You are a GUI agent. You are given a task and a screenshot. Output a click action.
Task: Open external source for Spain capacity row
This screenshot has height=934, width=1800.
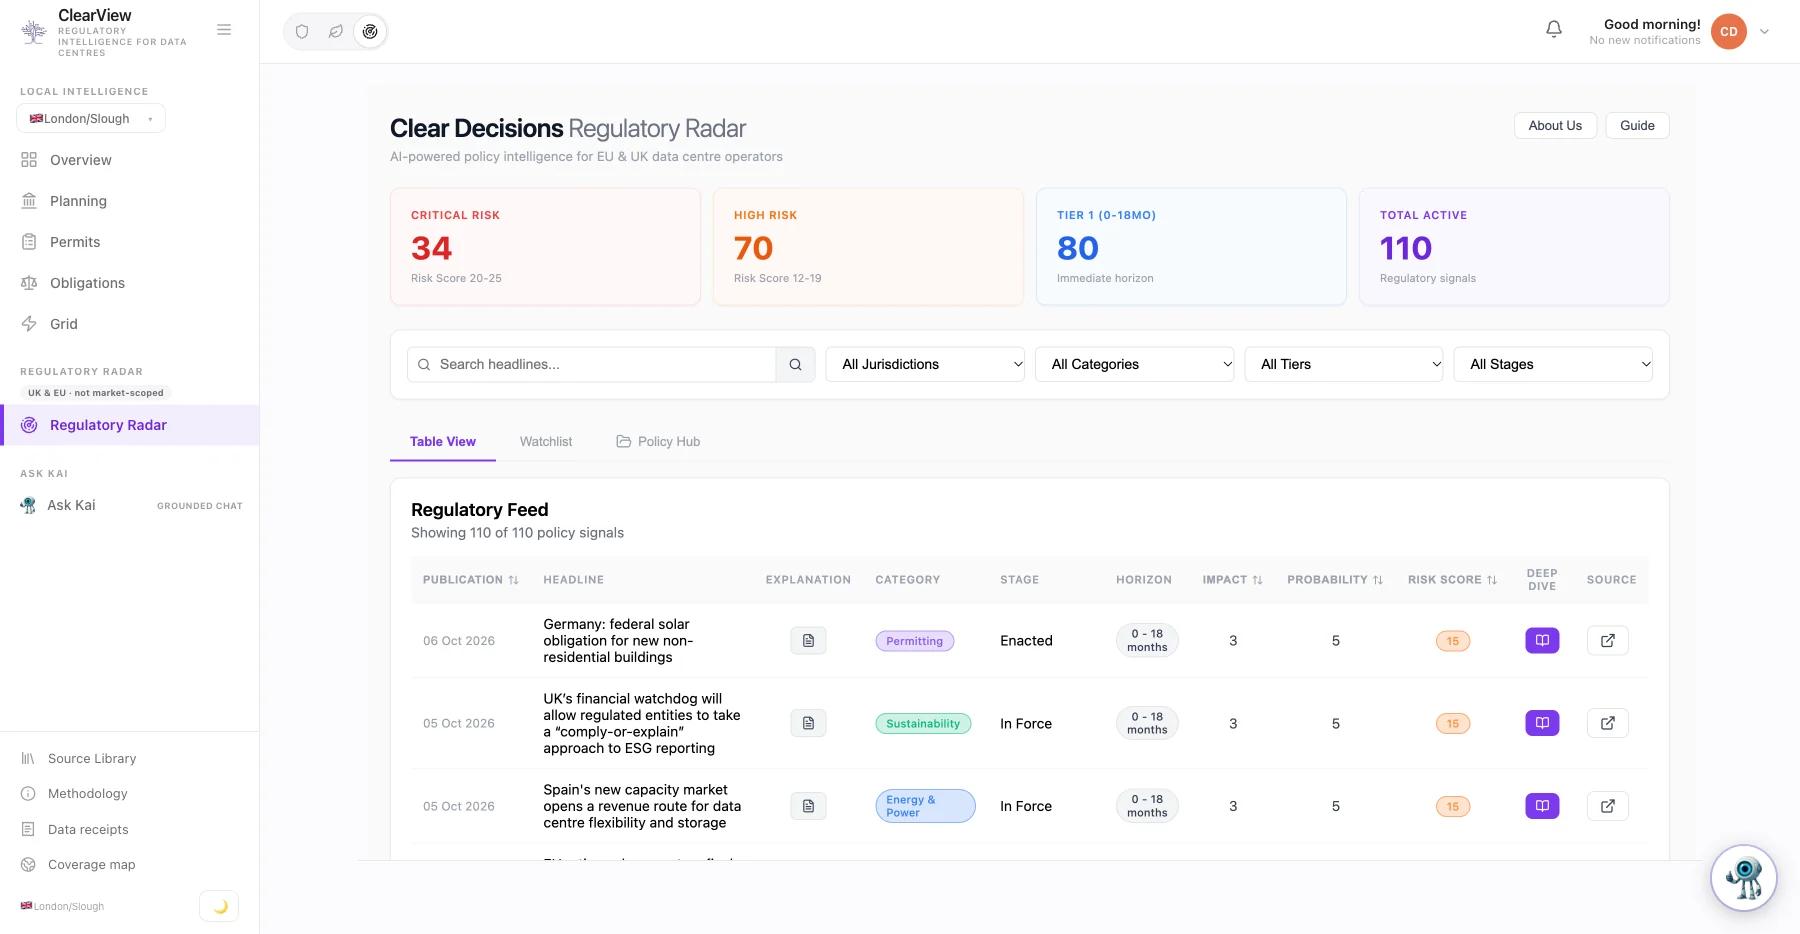click(x=1608, y=806)
